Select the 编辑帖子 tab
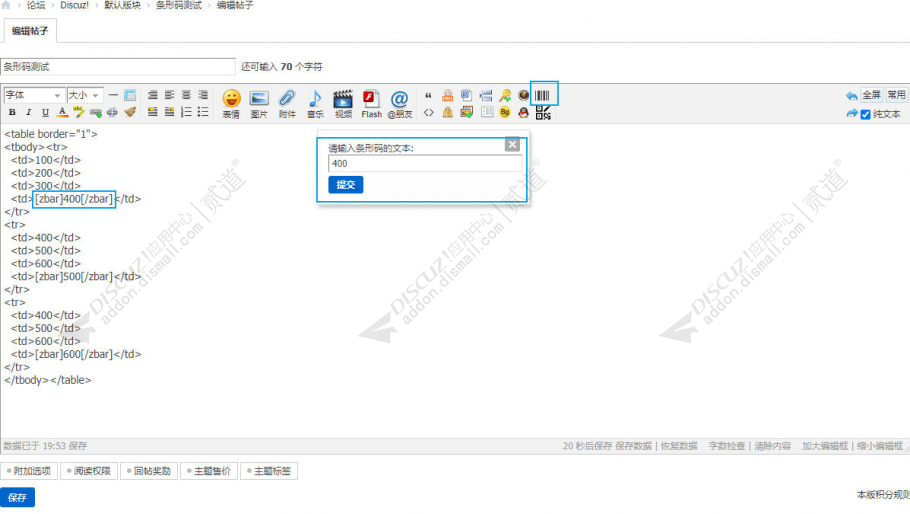The width and height of the screenshot is (910, 514). tap(30, 31)
